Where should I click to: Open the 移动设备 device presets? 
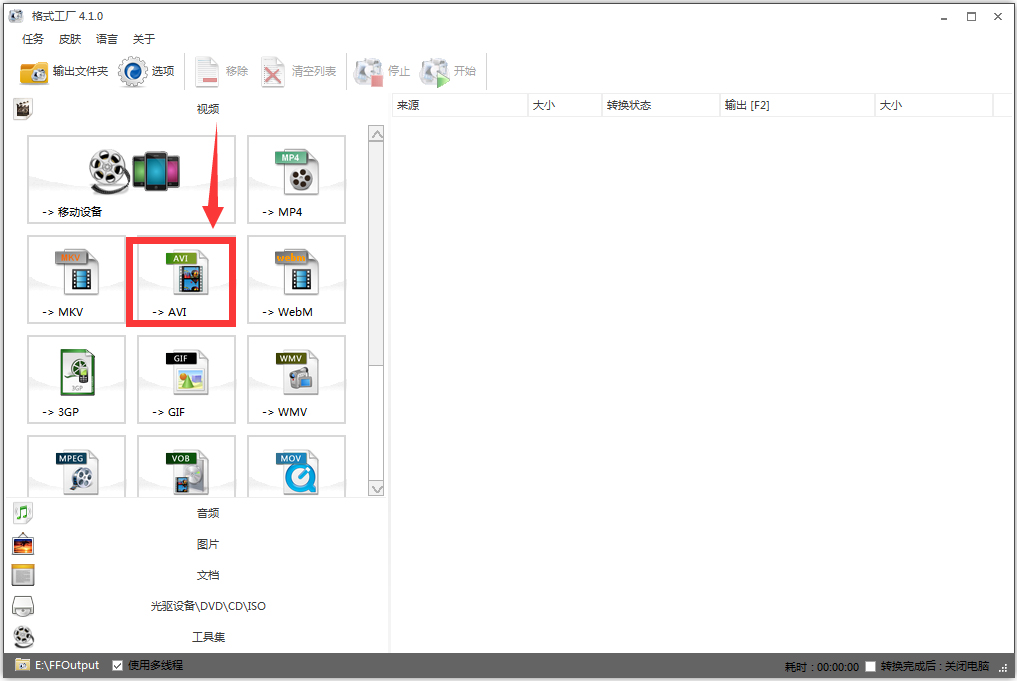click(131, 180)
